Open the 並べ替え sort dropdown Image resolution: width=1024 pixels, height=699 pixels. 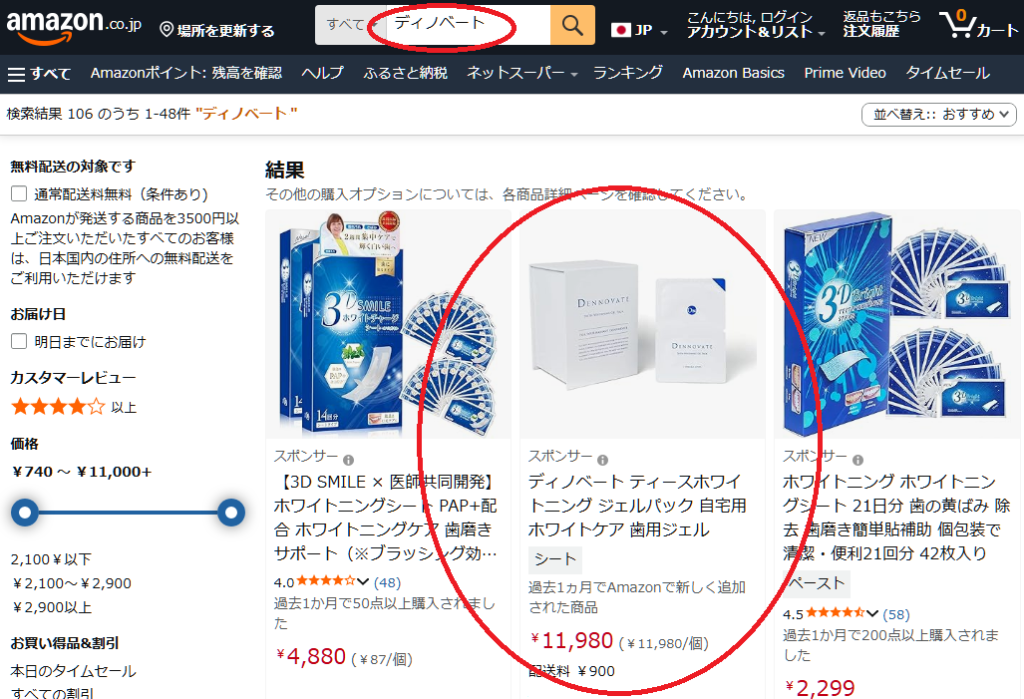point(939,114)
